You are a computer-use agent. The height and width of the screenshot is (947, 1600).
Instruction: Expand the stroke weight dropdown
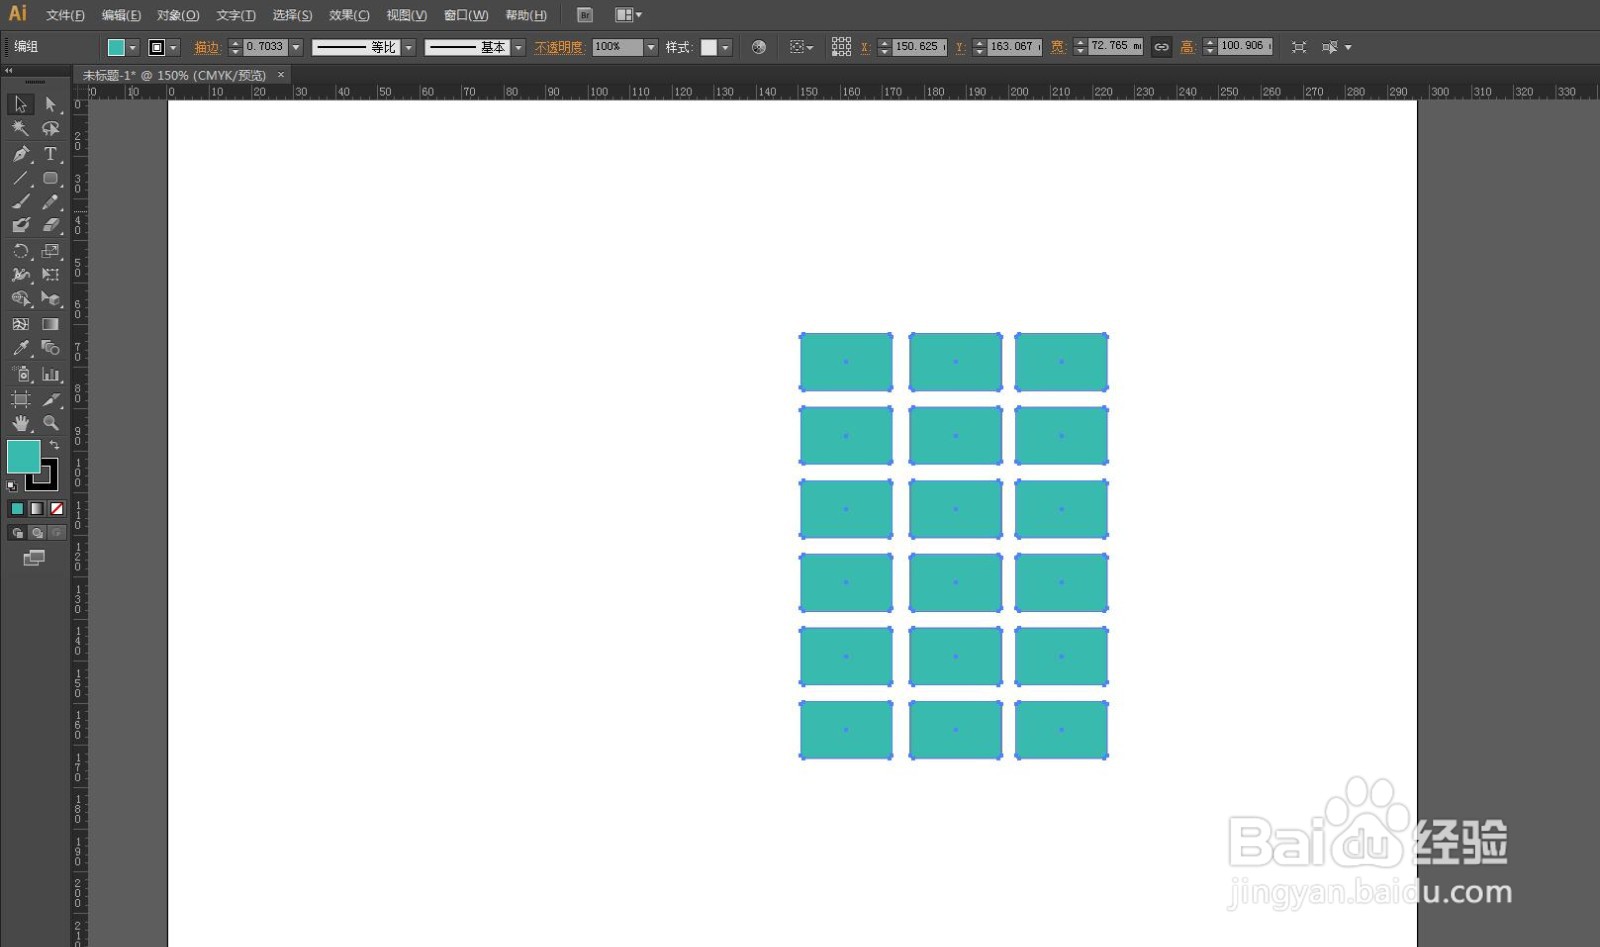(296, 47)
